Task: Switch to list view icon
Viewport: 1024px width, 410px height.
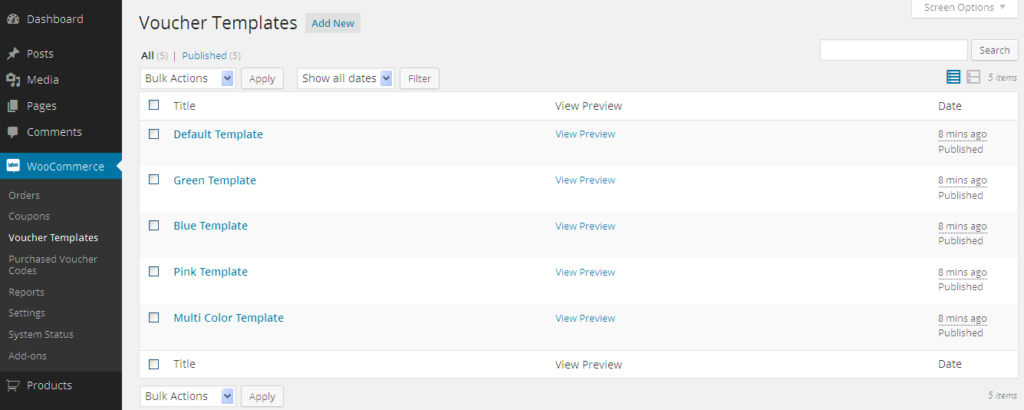Action: tap(953, 77)
